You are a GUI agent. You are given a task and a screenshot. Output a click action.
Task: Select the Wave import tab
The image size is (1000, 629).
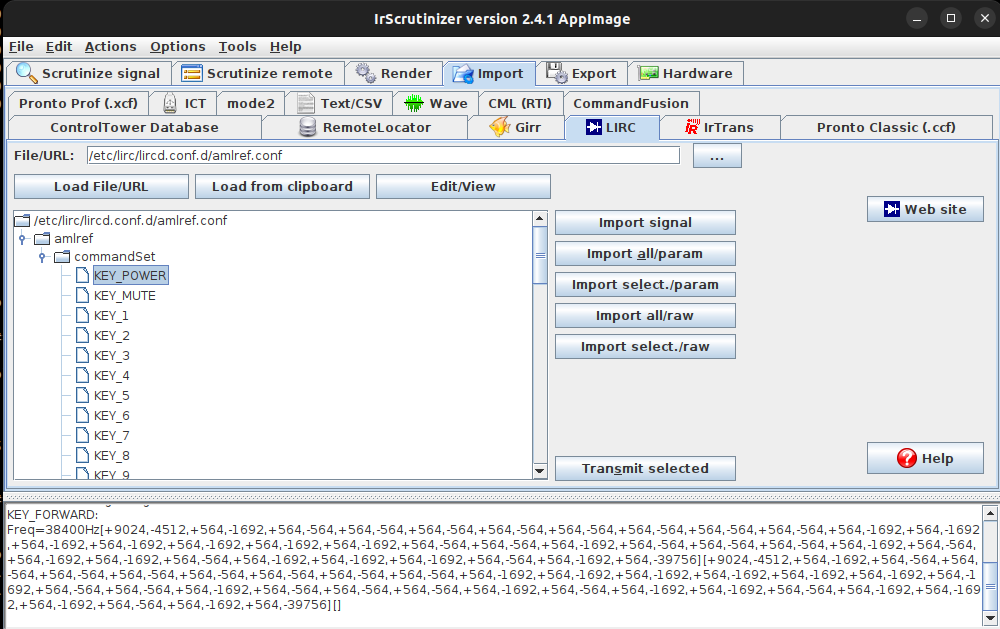click(436, 103)
